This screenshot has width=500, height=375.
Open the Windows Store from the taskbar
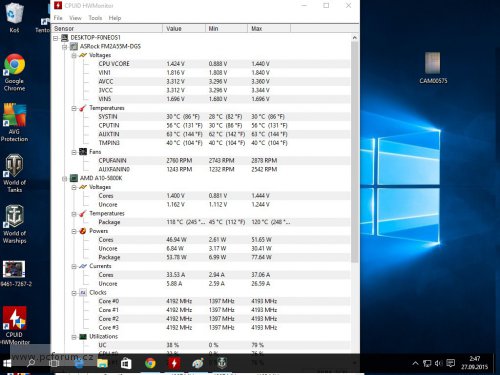(x=126, y=363)
